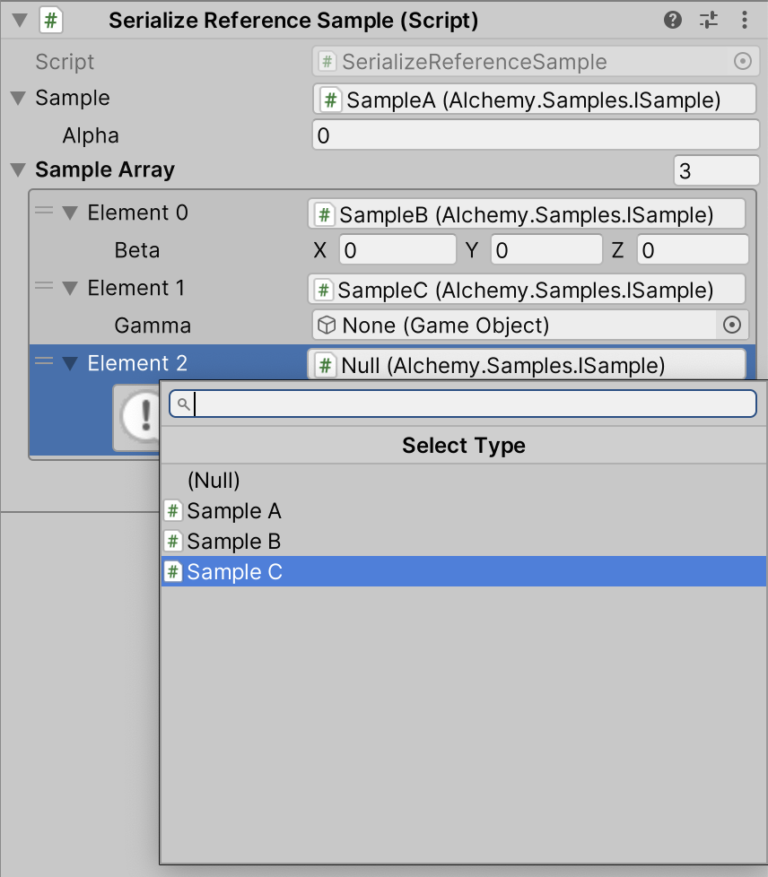This screenshot has height=877, width=768.
Task: Click the Sample Array size field
Action: point(716,171)
